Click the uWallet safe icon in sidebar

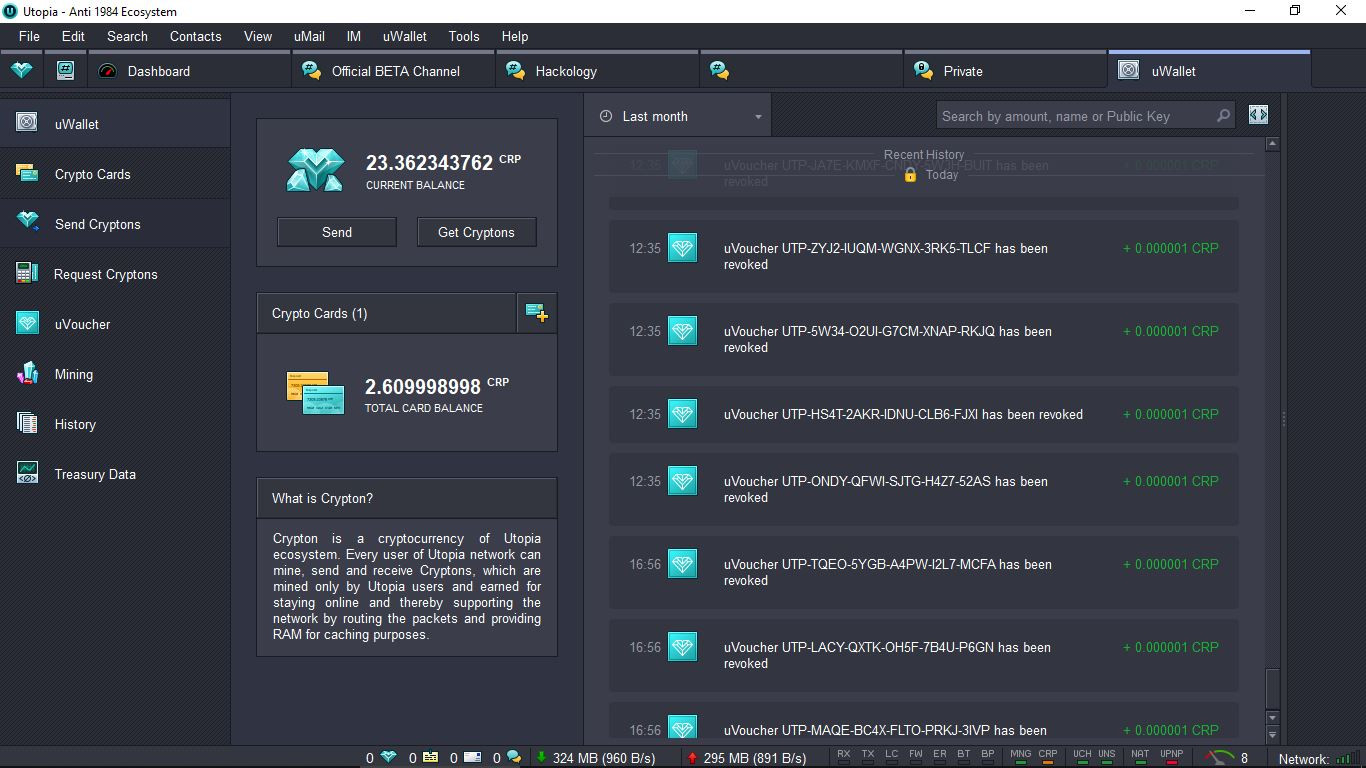pyautogui.click(x=27, y=122)
